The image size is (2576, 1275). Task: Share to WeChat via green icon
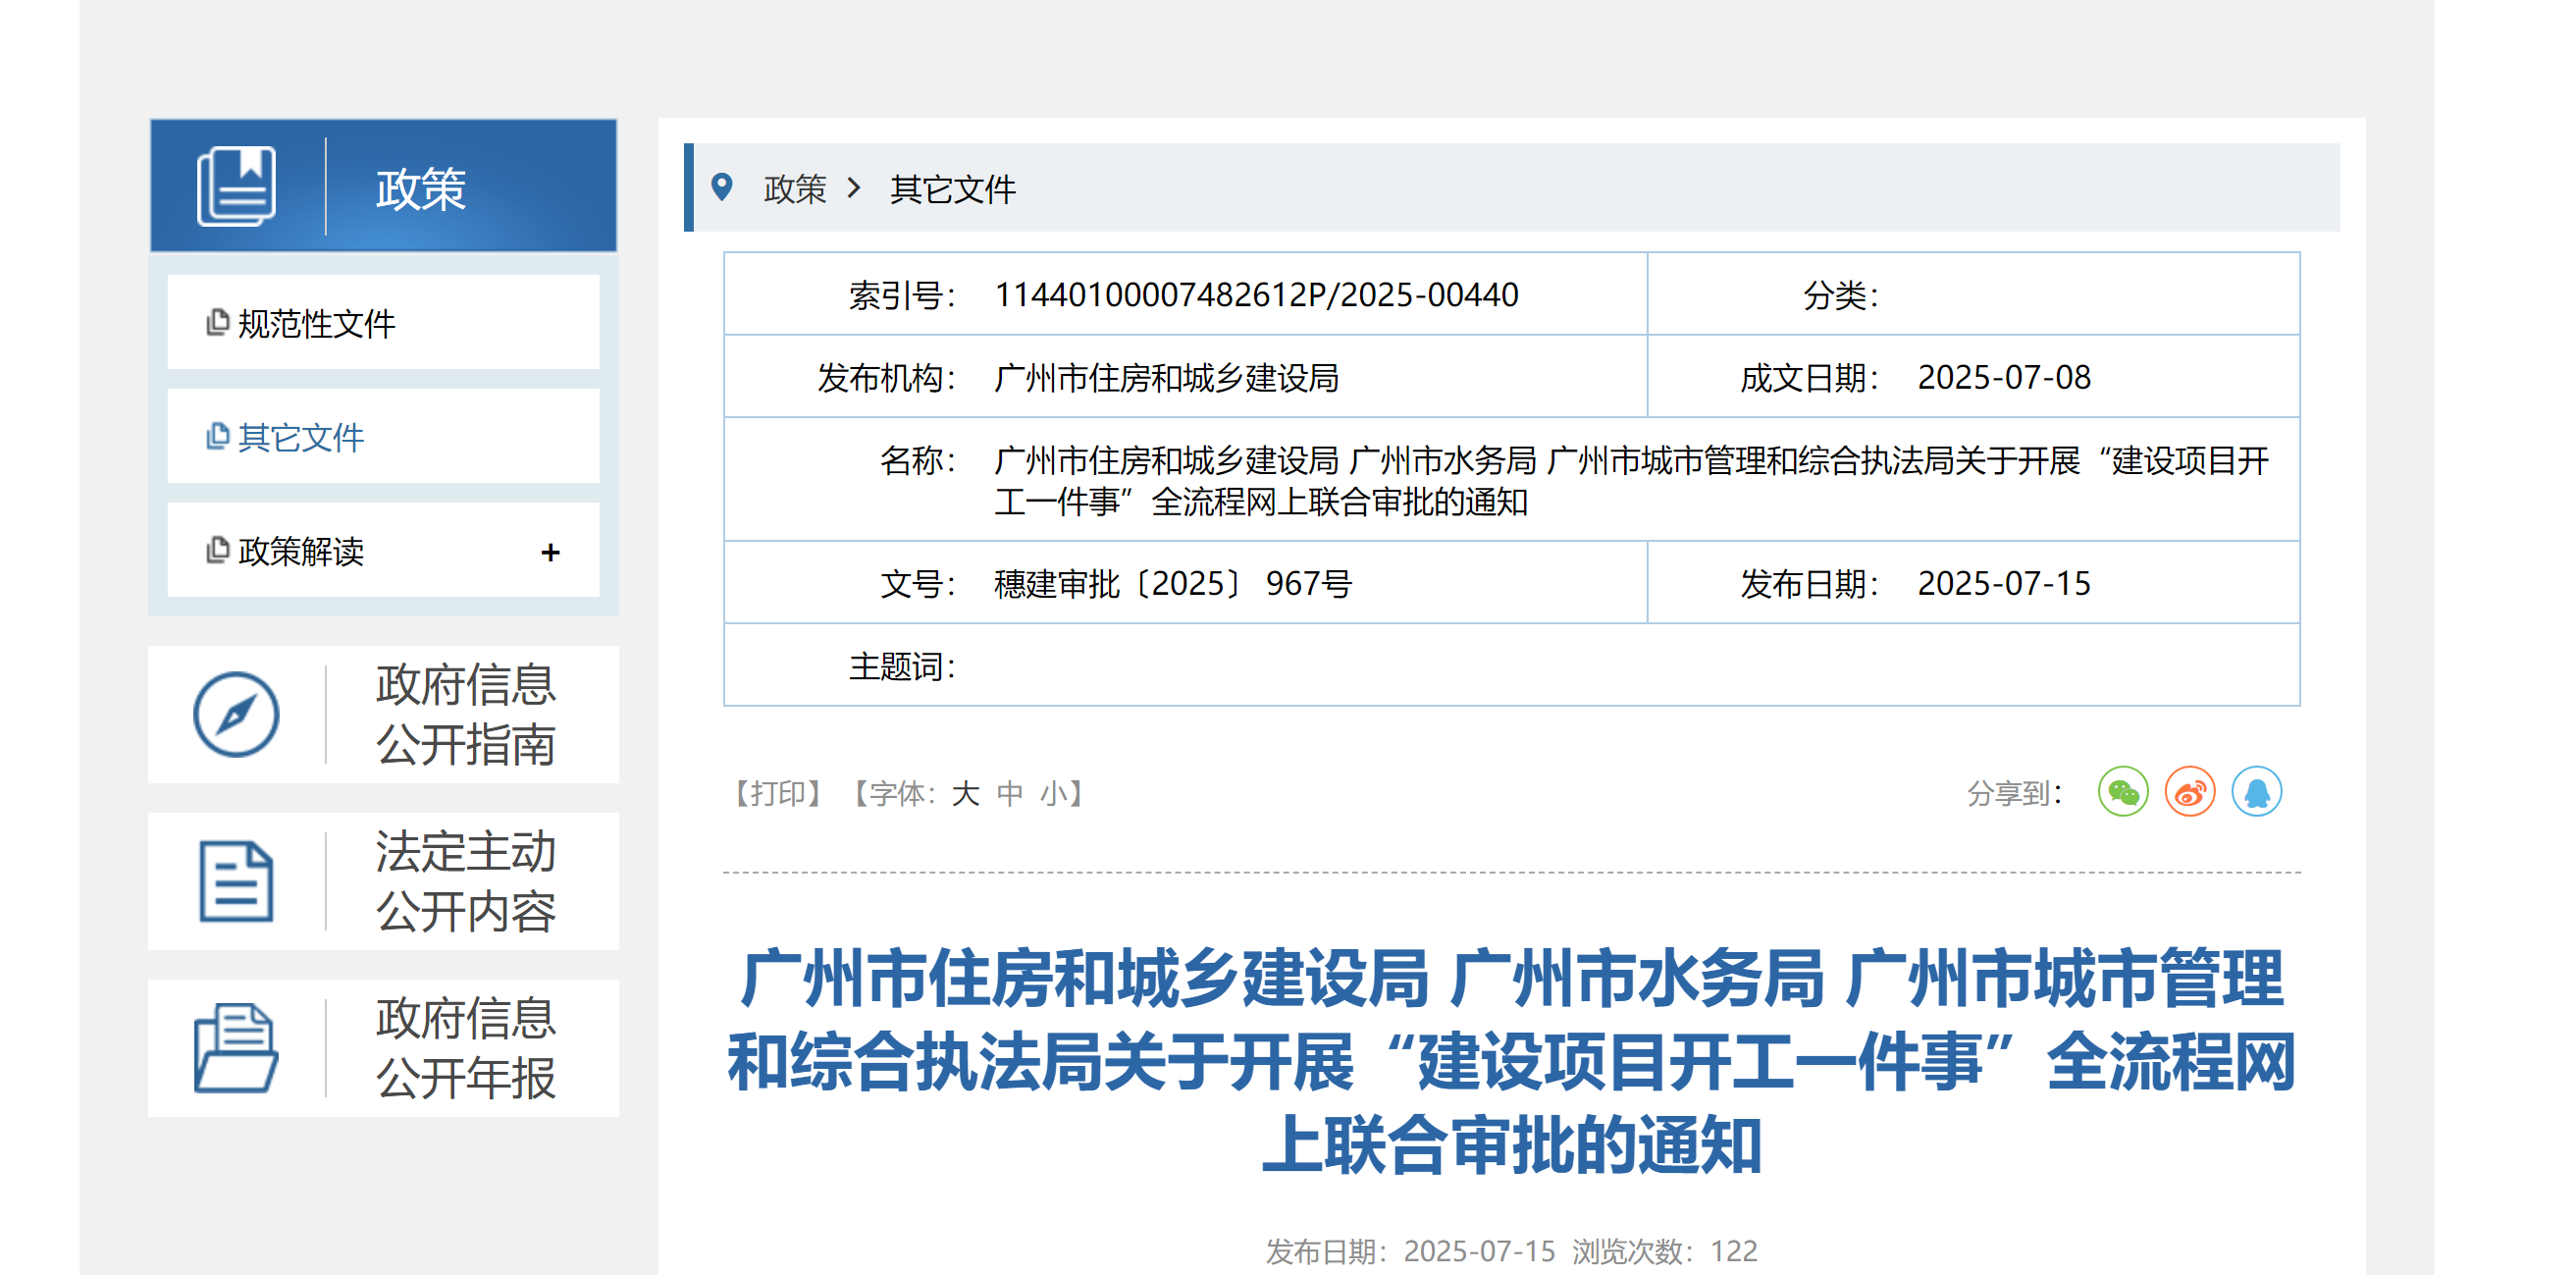point(2123,792)
